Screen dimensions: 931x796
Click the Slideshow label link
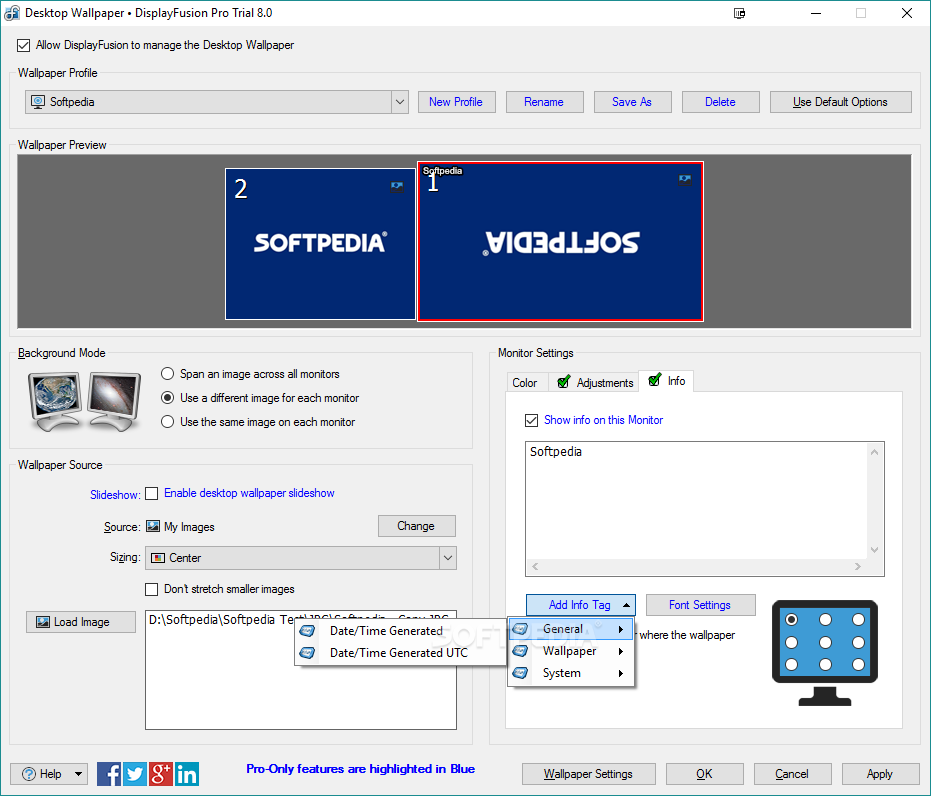115,494
